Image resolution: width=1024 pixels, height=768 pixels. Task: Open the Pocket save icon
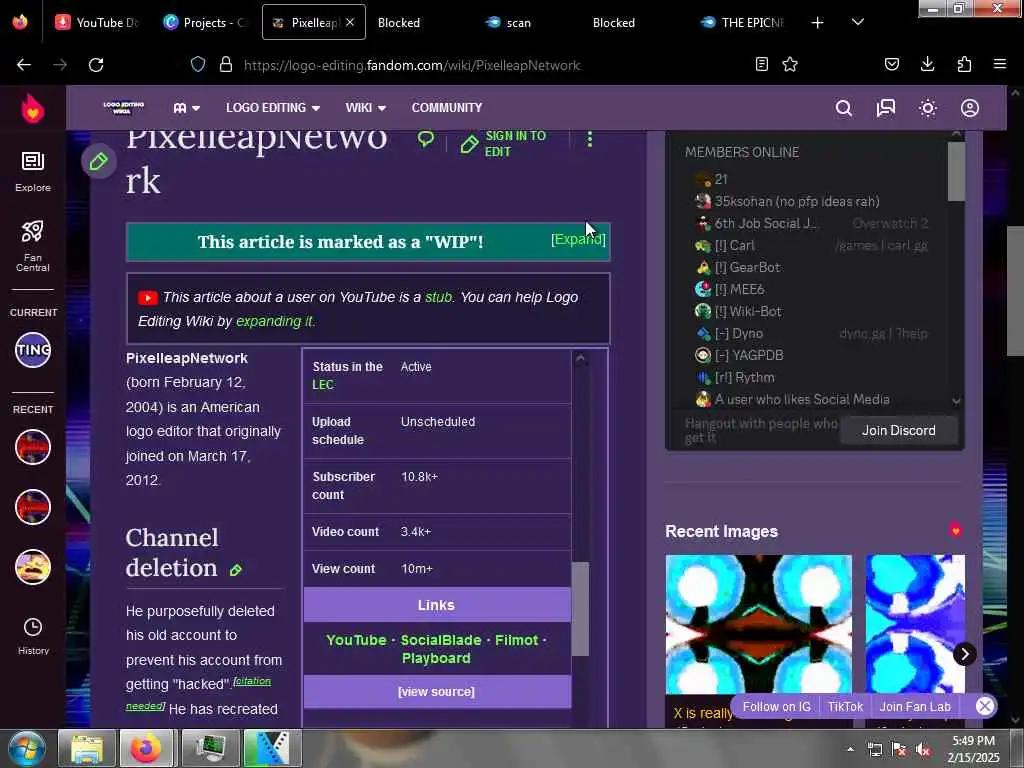(x=891, y=64)
